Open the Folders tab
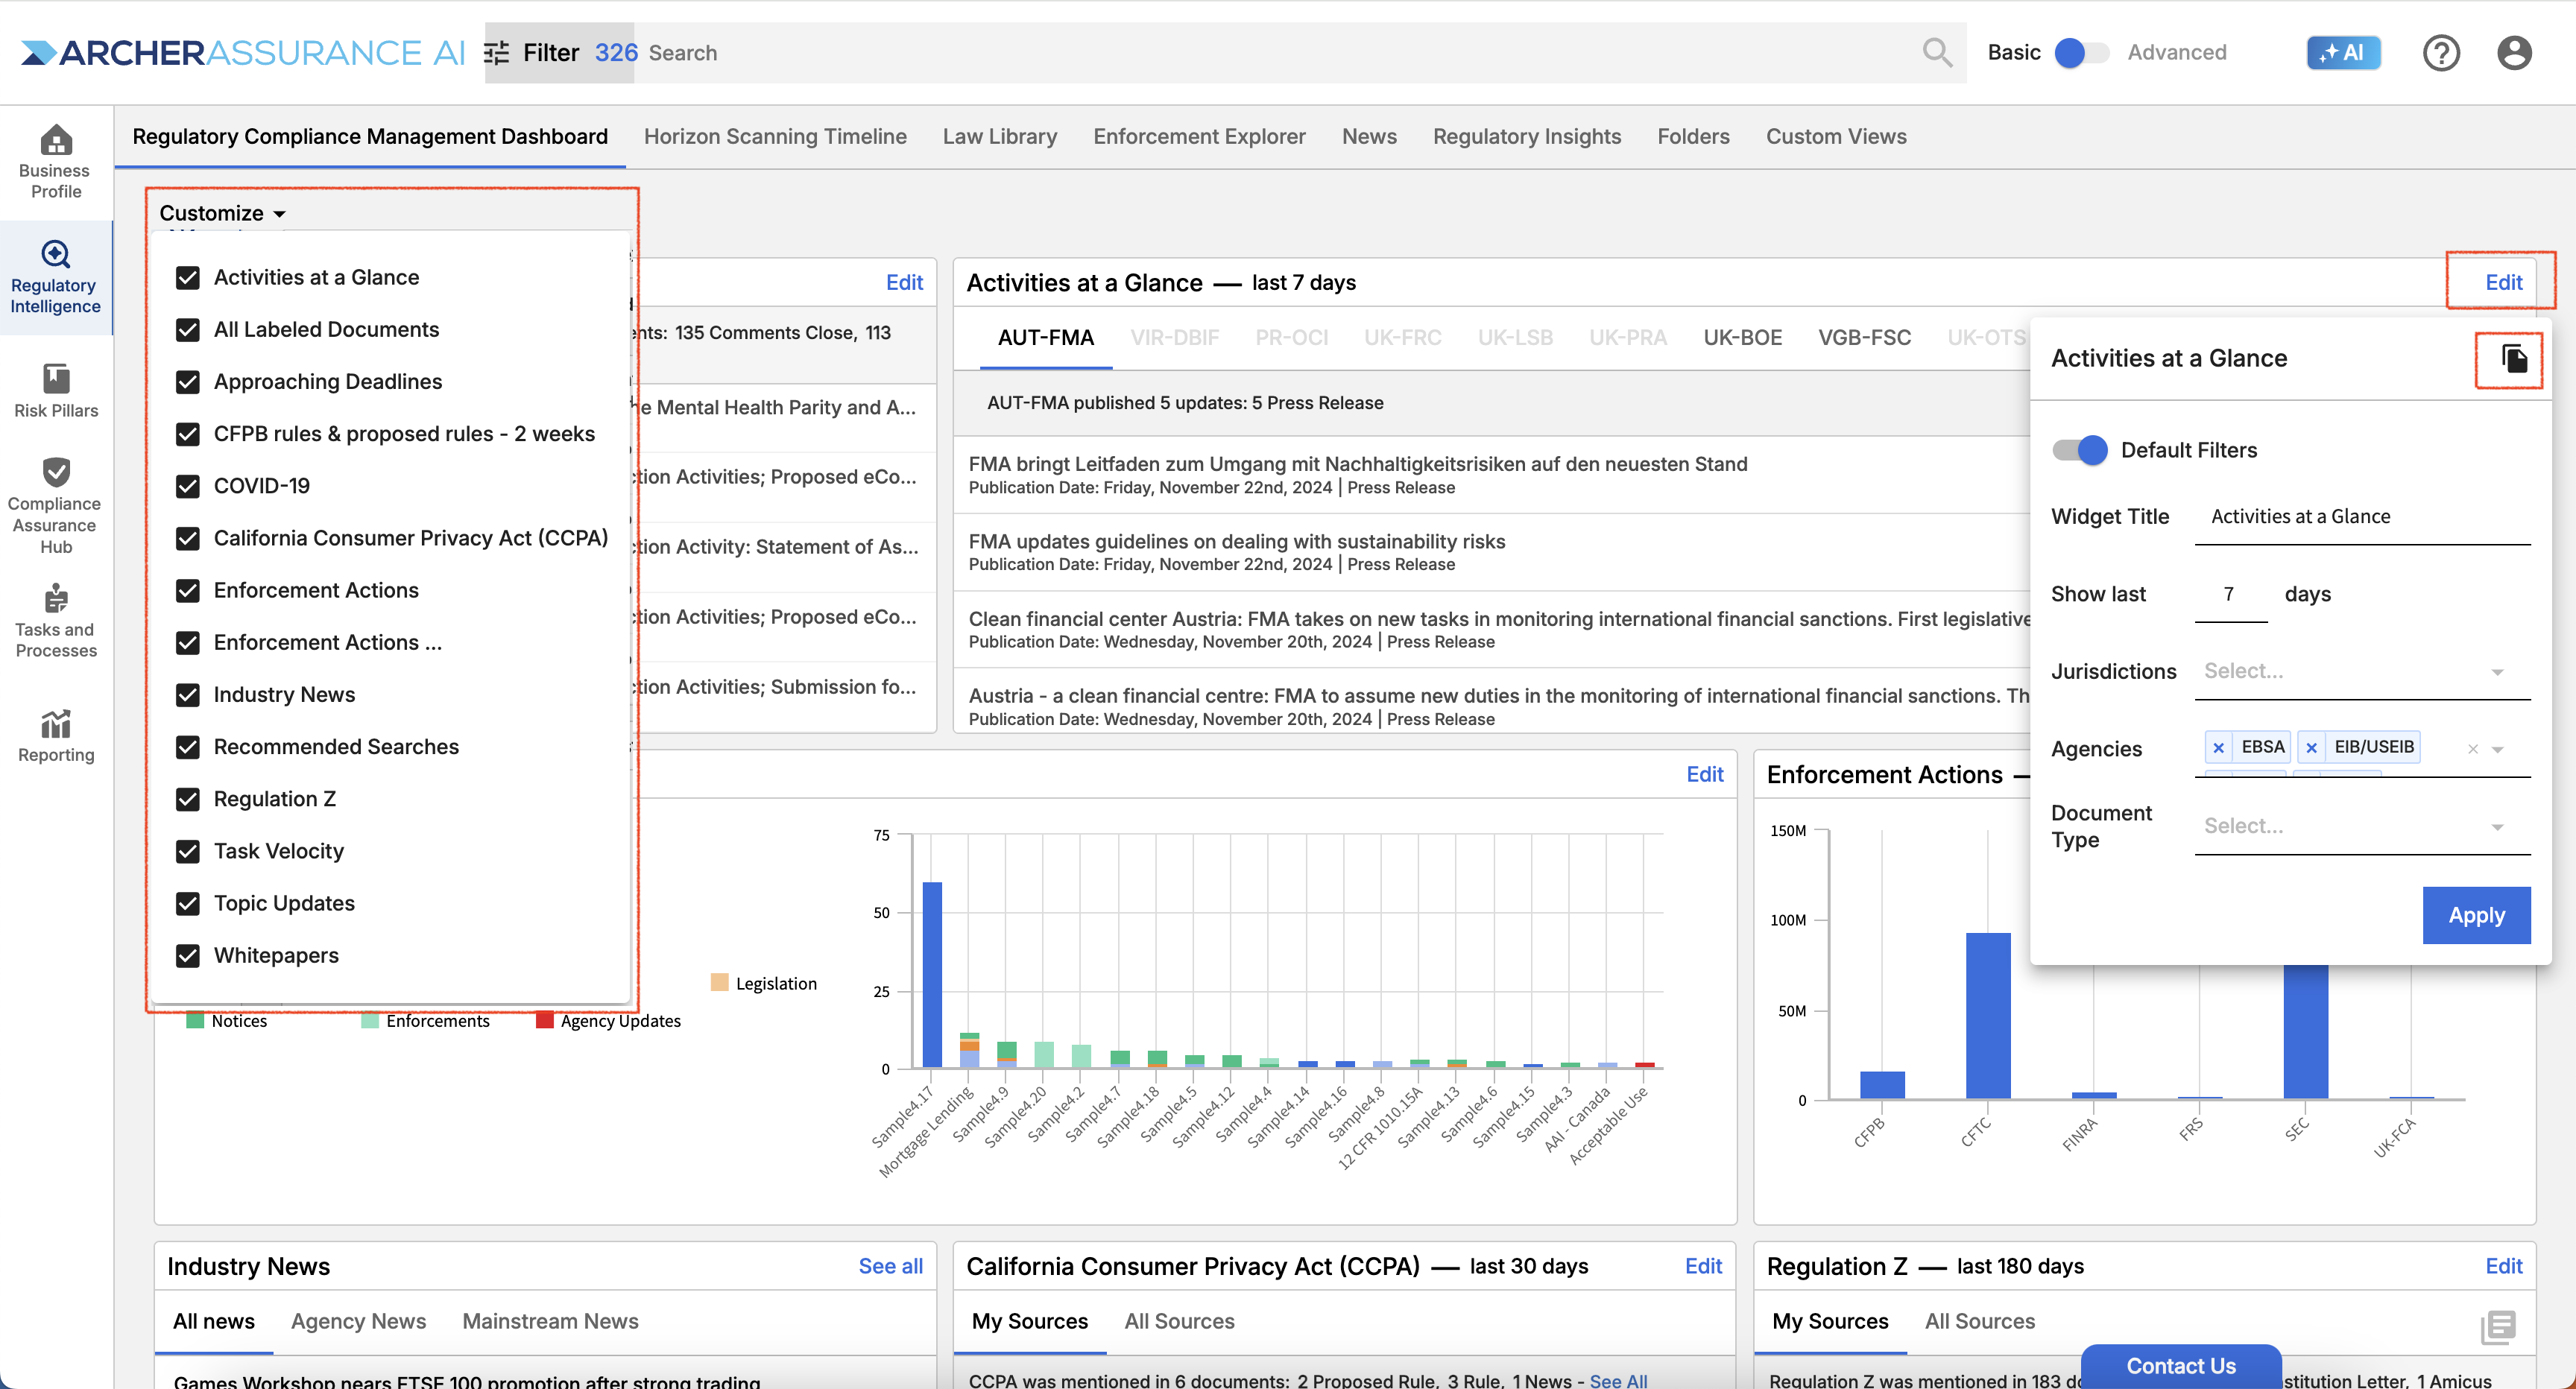Image resolution: width=2576 pixels, height=1389 pixels. click(1693, 136)
